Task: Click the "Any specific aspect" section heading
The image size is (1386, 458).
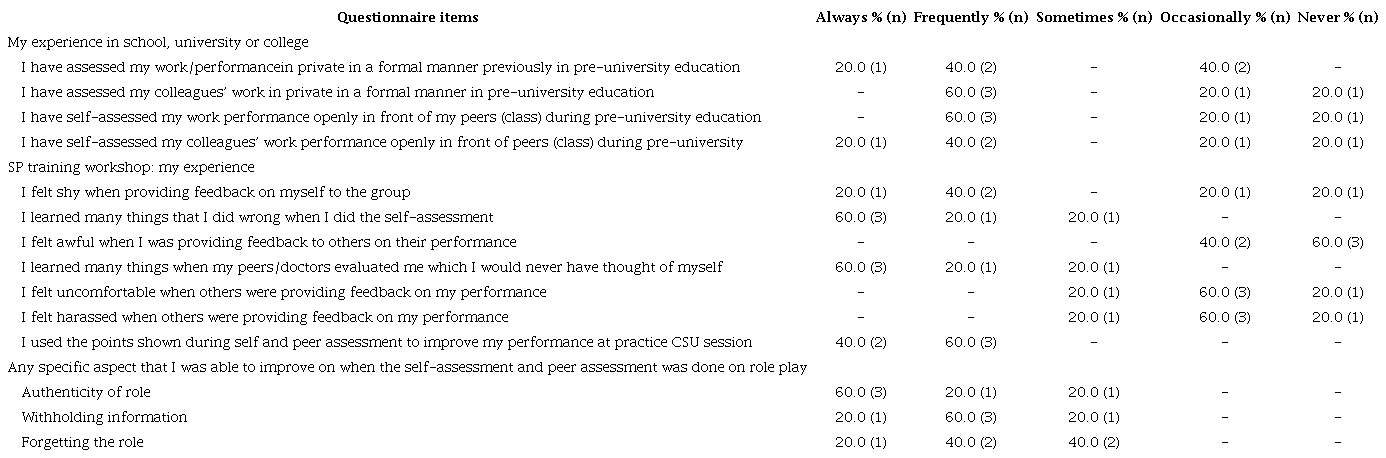Action: 407,367
